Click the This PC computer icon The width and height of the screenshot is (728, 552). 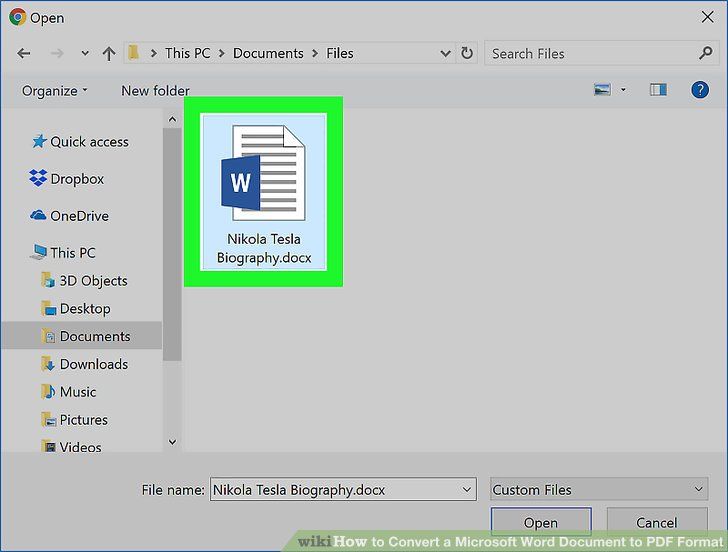(x=39, y=252)
